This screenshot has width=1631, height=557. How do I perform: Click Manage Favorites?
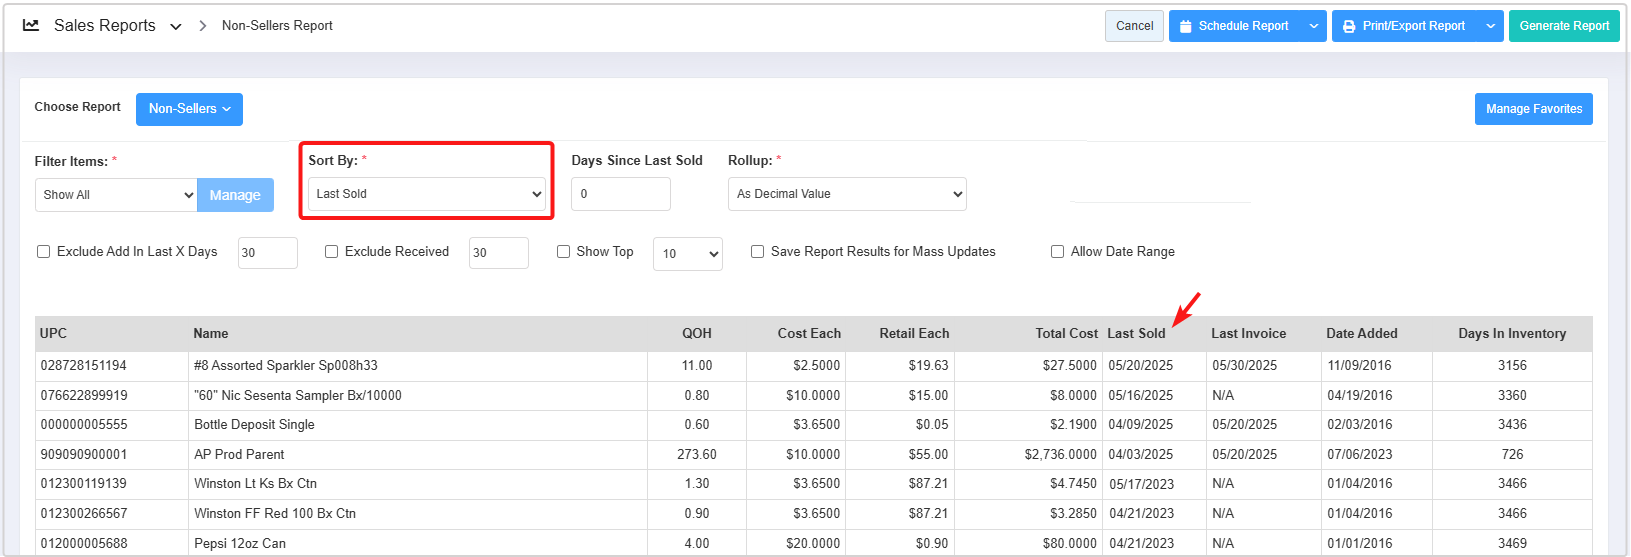click(x=1533, y=109)
